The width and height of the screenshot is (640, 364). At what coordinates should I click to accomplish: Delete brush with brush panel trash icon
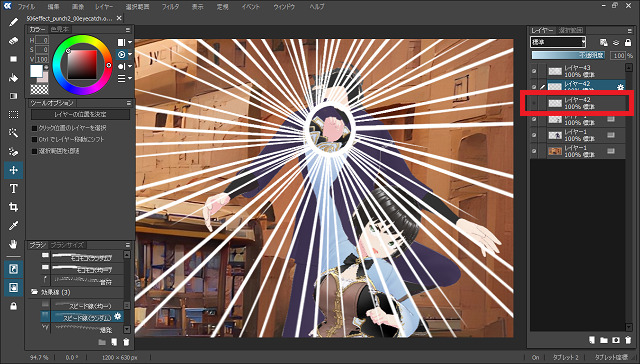click(x=127, y=342)
